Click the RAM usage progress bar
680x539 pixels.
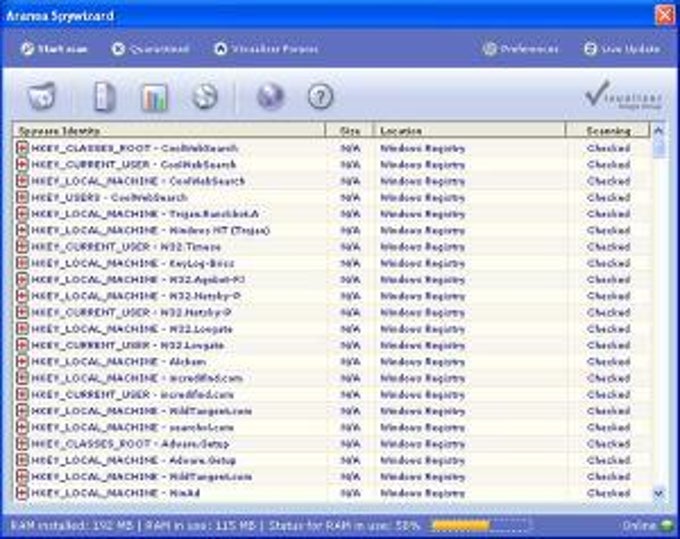481,526
